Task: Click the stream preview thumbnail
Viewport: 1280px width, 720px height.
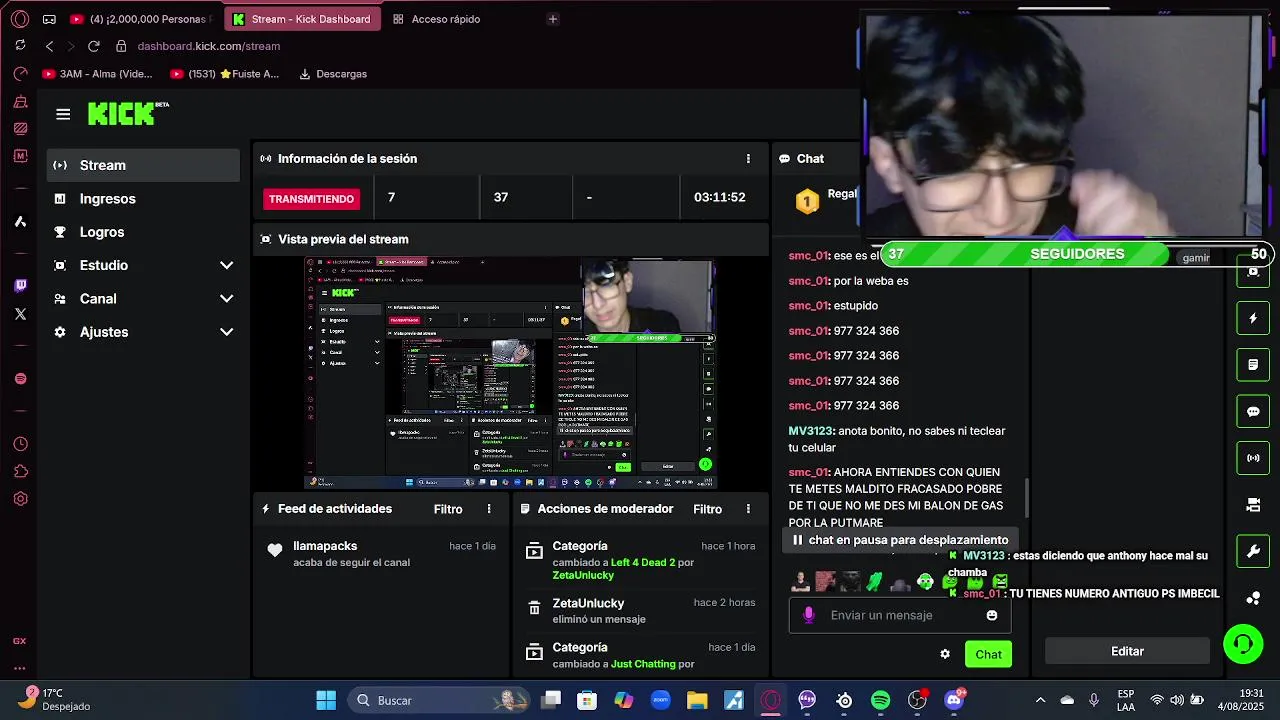Action: point(510,372)
